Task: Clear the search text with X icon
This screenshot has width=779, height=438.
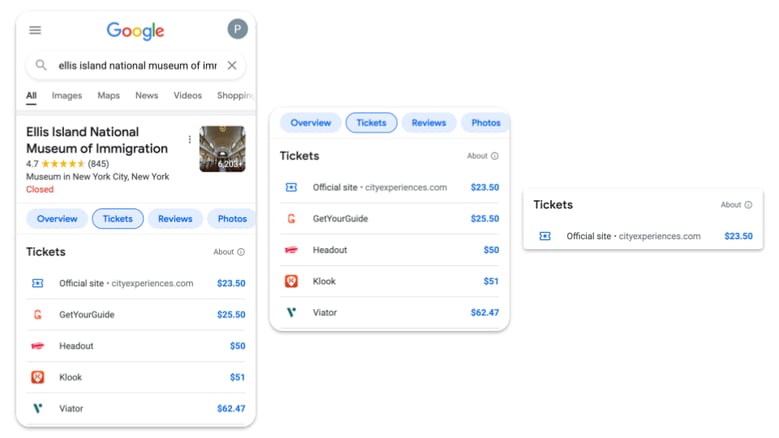Action: point(232,65)
